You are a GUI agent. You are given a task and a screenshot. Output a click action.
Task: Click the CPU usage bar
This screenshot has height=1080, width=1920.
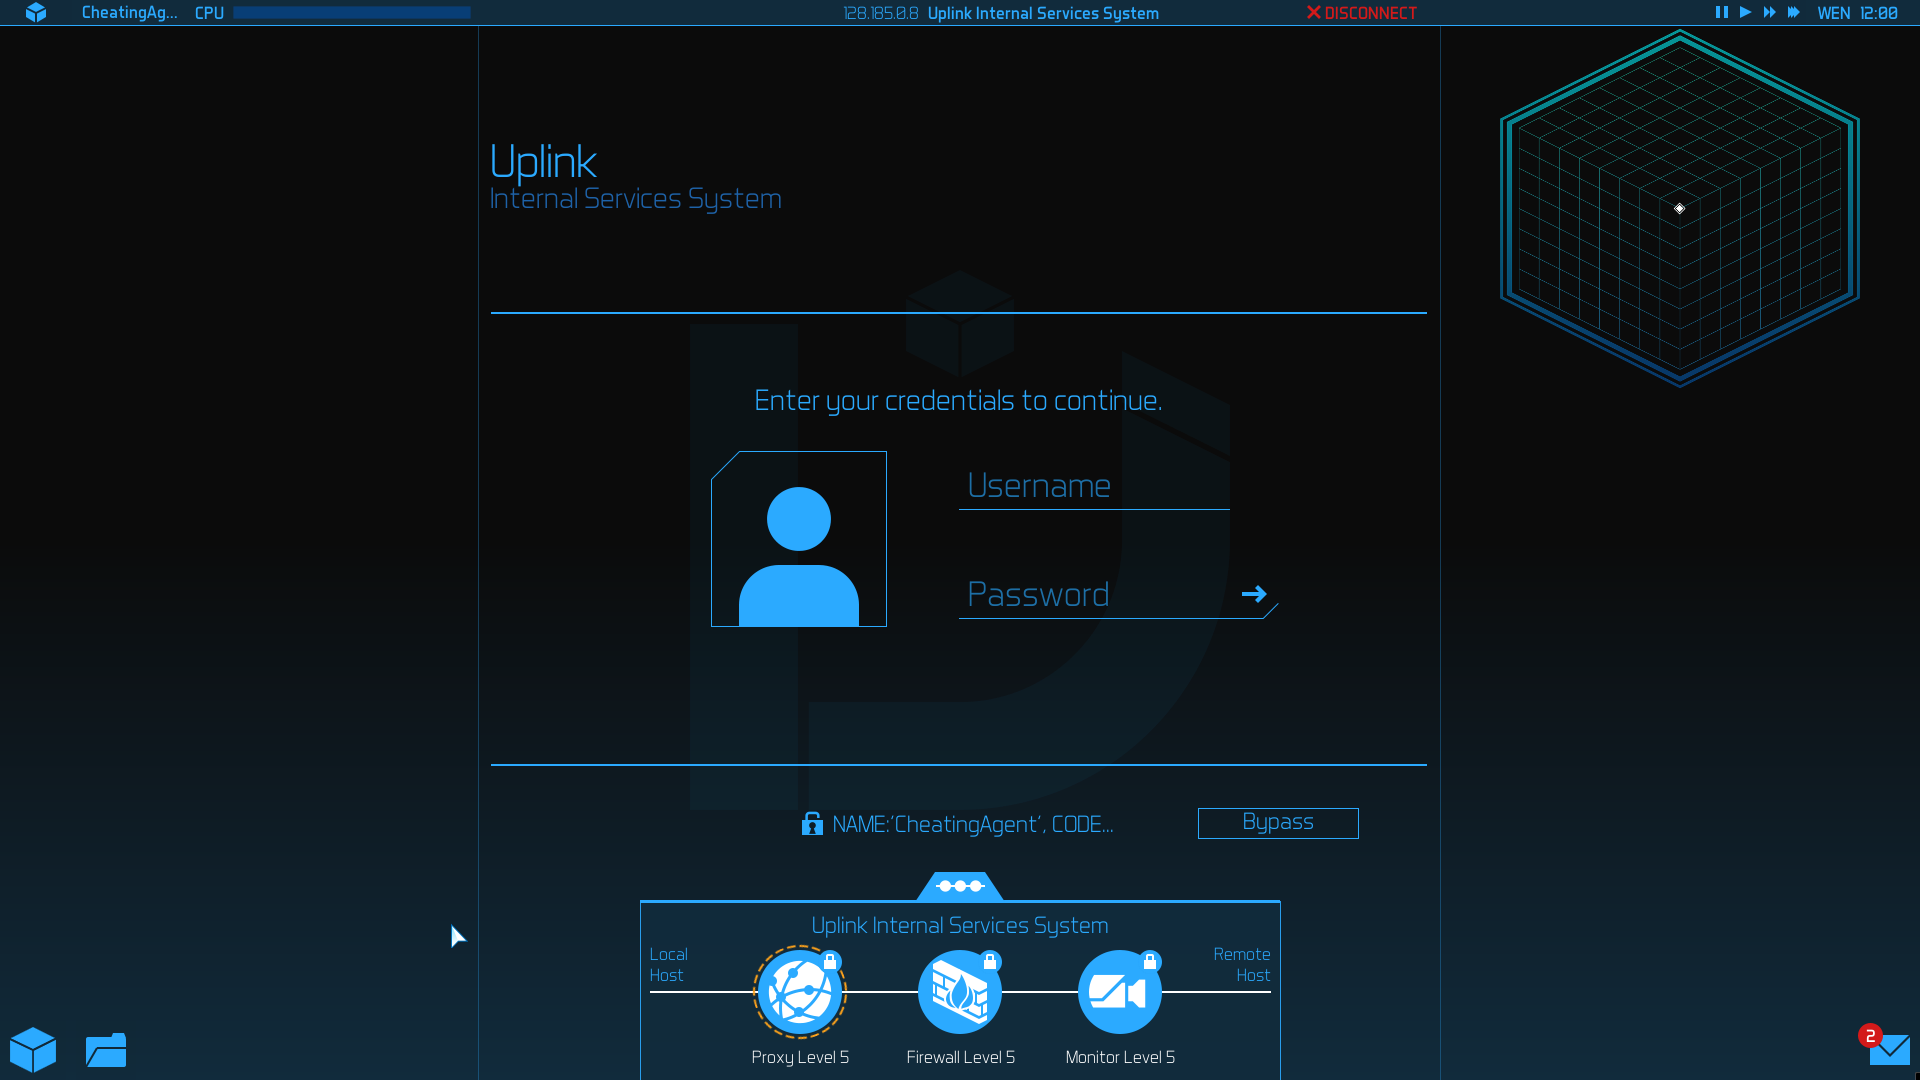point(352,13)
